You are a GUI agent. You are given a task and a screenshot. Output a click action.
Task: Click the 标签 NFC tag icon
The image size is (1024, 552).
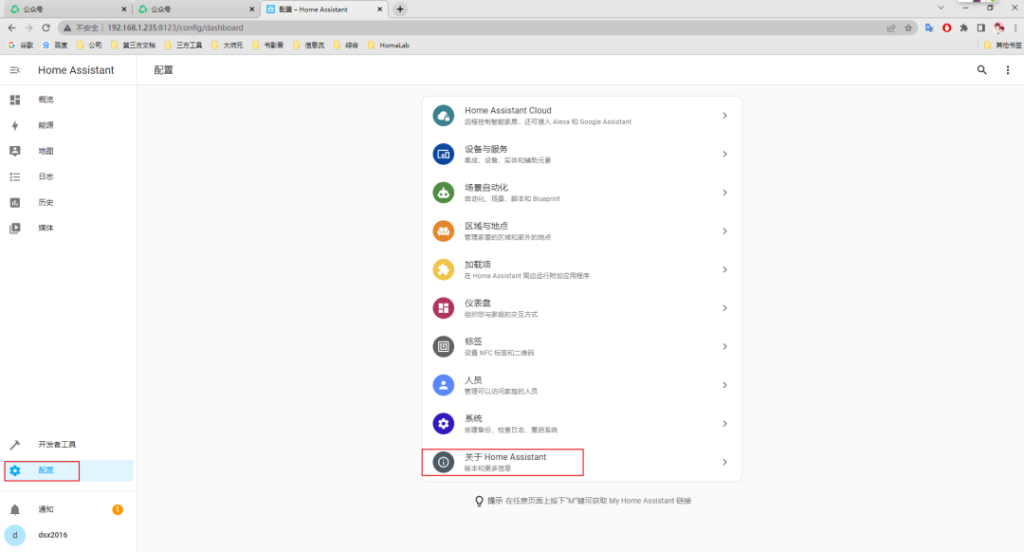pyautogui.click(x=443, y=347)
